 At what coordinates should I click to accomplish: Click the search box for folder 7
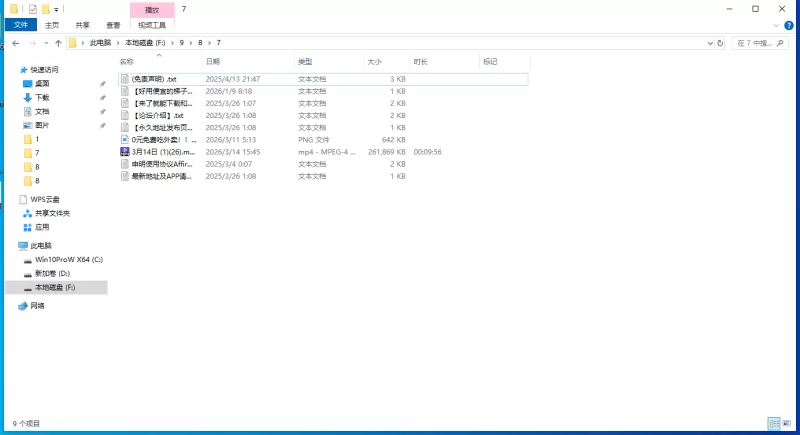pos(762,44)
